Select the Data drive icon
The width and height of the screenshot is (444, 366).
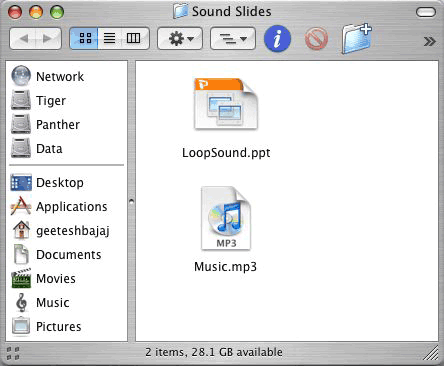point(21,148)
